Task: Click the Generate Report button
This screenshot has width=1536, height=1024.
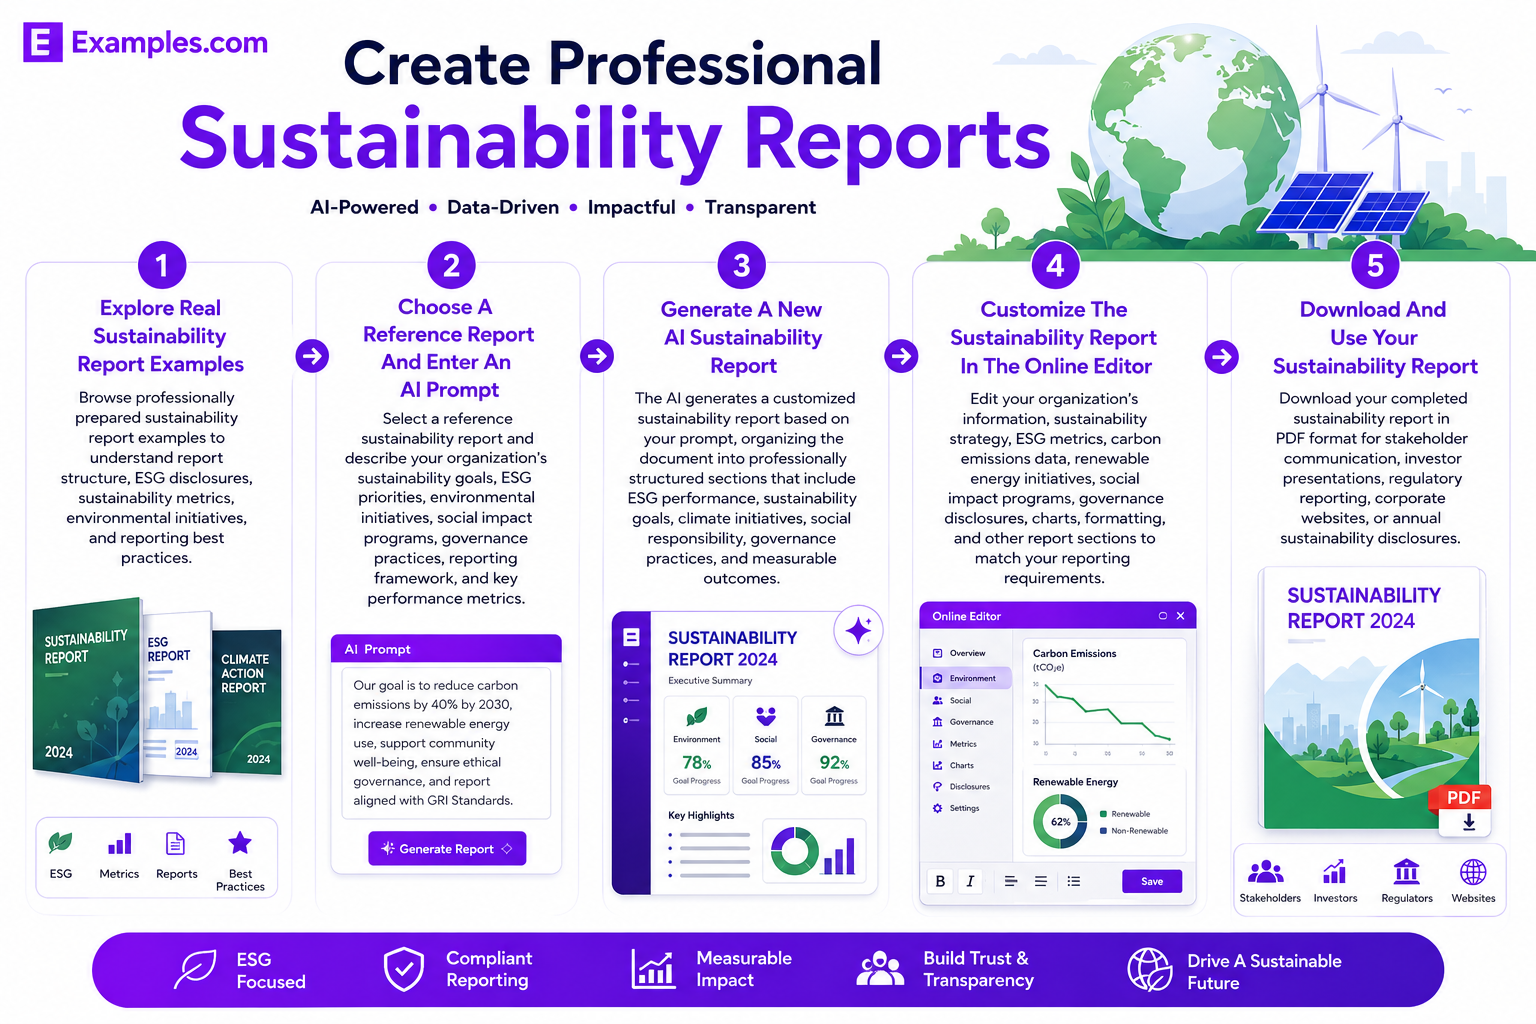Action: pyautogui.click(x=447, y=848)
